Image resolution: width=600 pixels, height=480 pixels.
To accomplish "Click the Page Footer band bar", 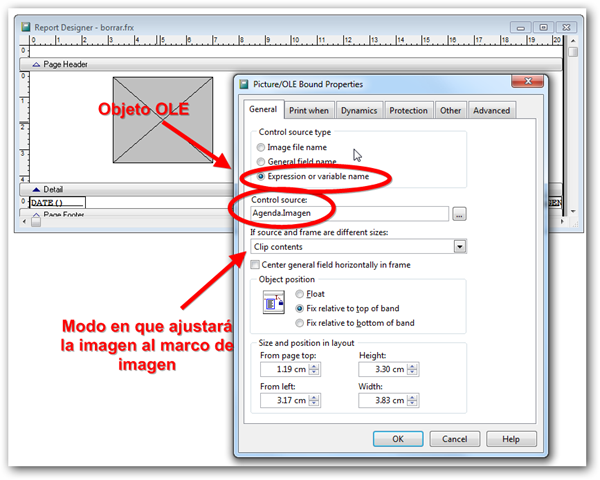I will (x=126, y=213).
